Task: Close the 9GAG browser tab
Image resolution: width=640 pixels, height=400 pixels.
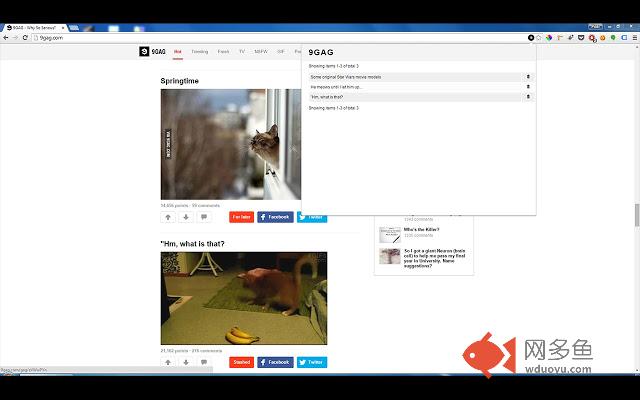Action: click(63, 28)
